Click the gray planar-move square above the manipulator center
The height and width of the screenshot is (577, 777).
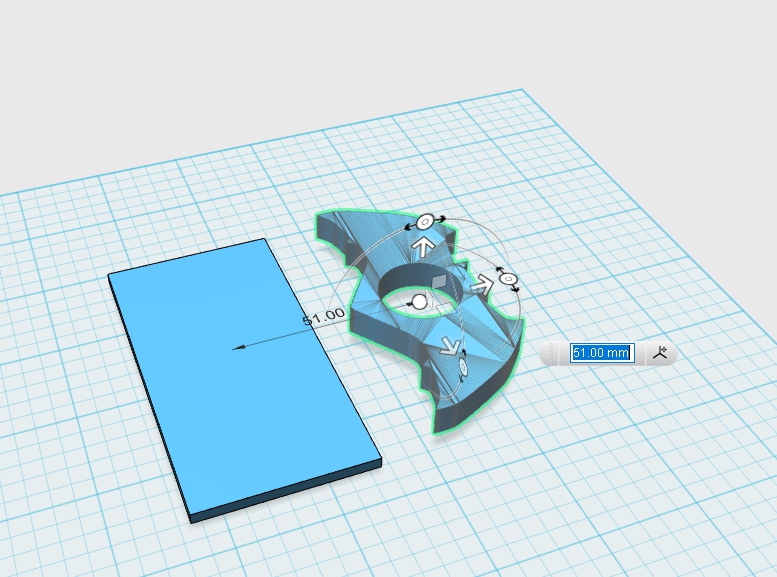(x=439, y=282)
